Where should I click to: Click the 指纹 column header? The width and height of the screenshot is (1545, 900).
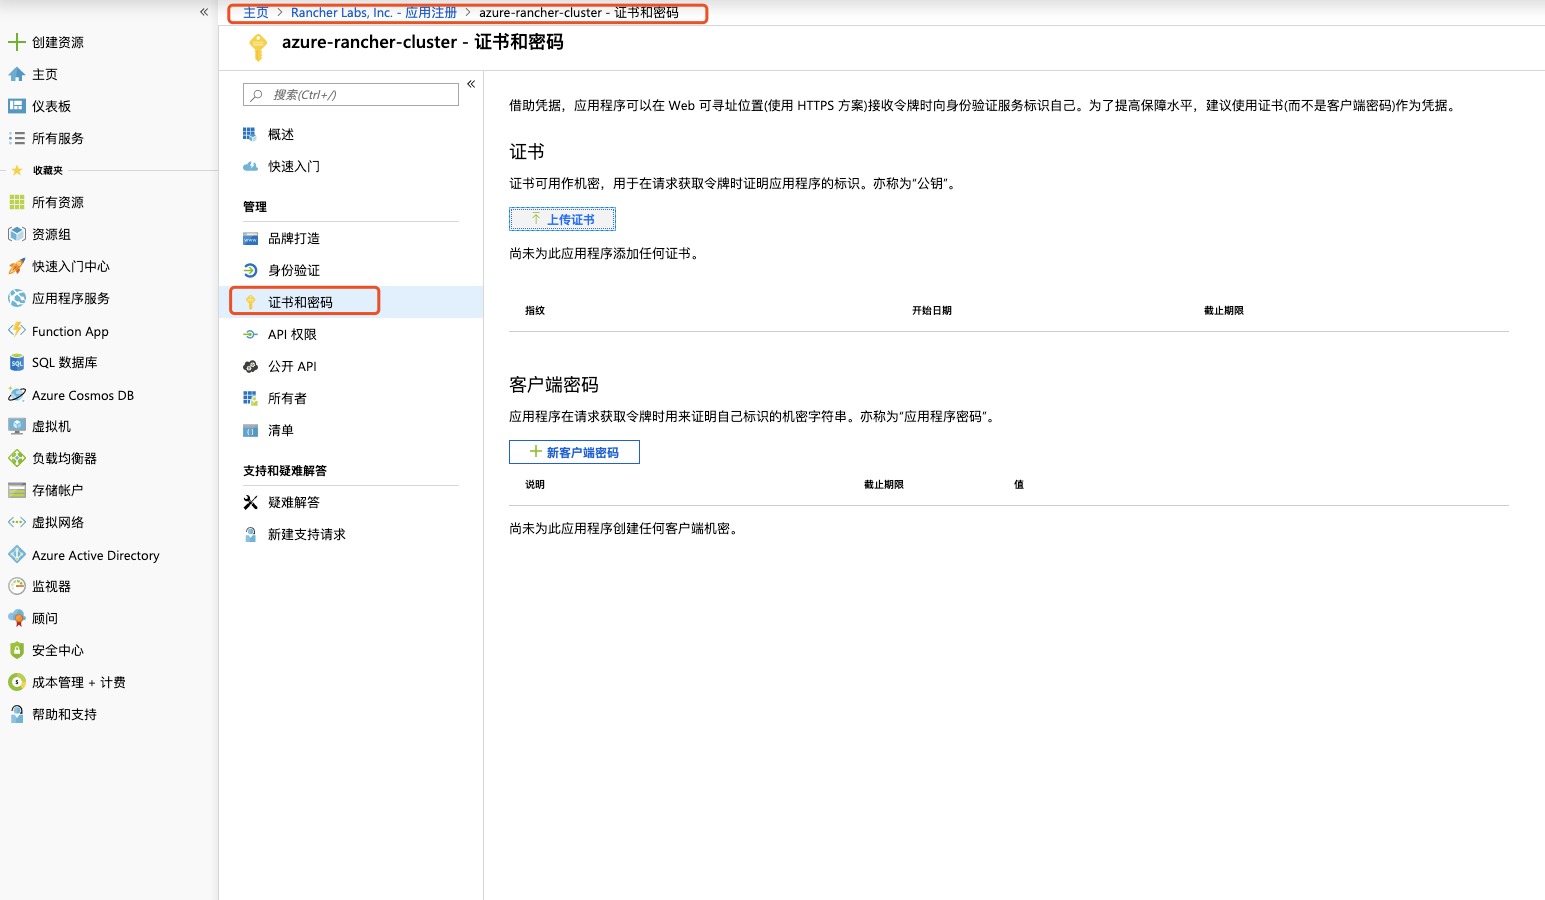click(535, 311)
